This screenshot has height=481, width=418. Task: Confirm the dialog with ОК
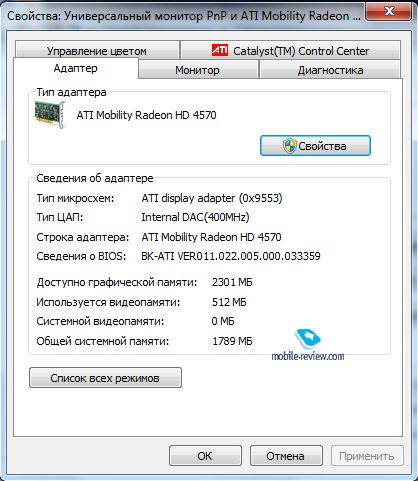[205, 456]
